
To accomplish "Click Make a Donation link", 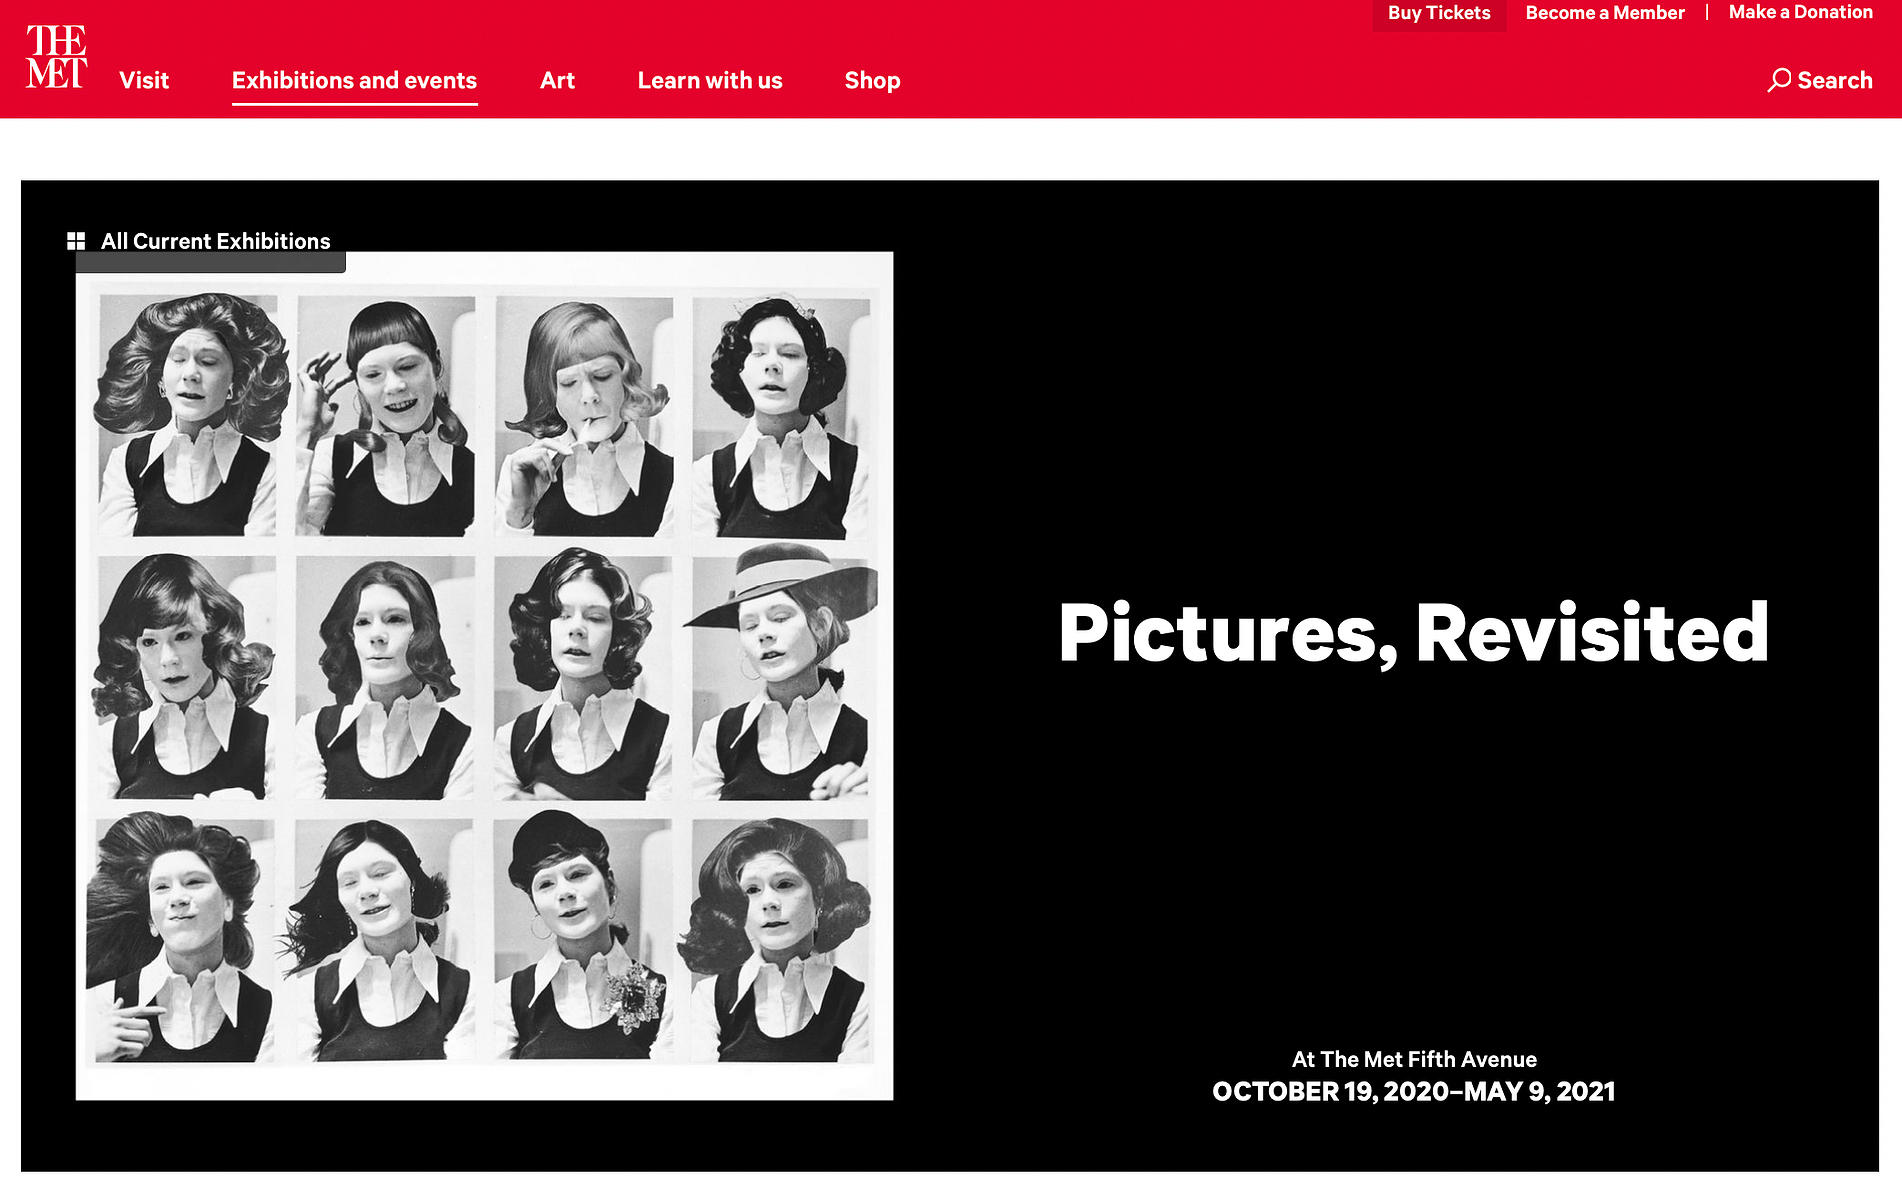I will (x=1800, y=12).
